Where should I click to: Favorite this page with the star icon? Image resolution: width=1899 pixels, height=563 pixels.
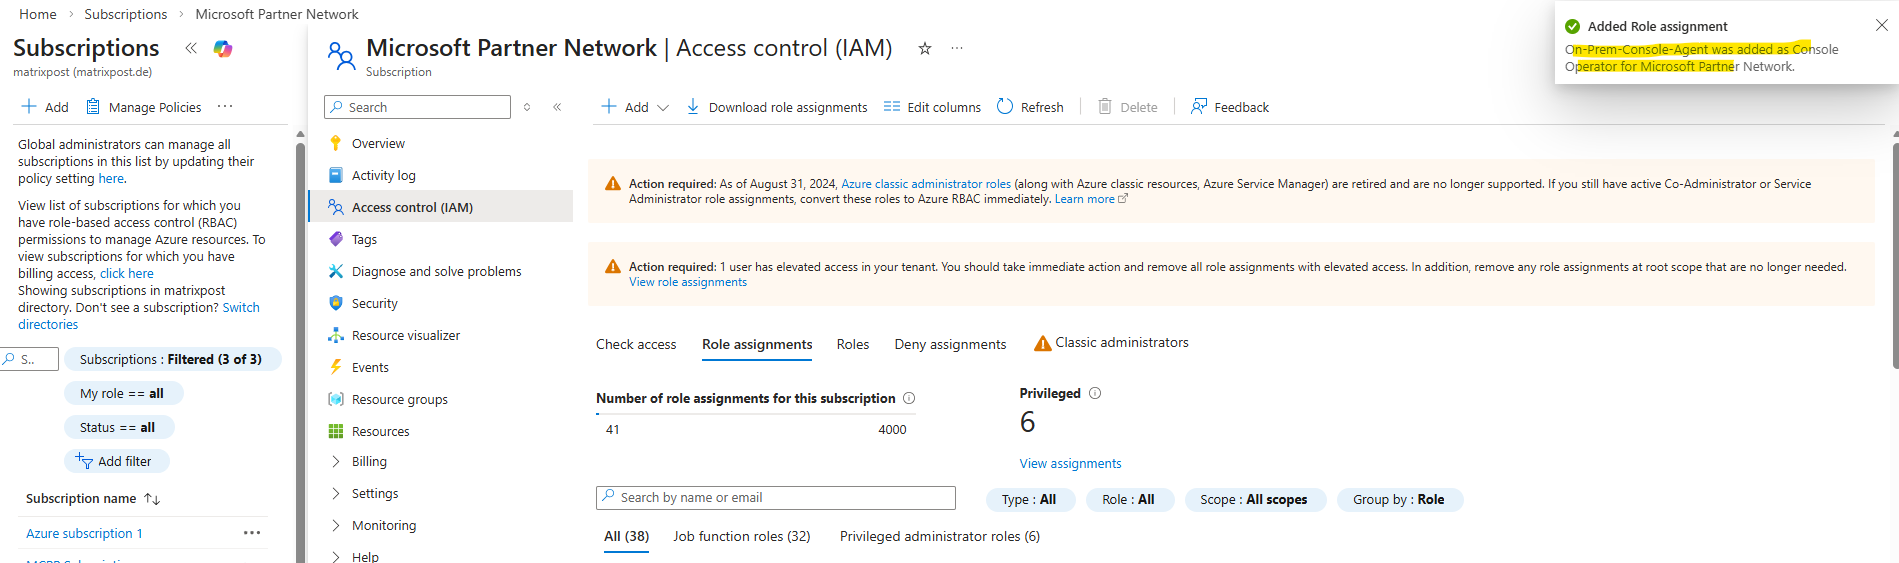925,48
